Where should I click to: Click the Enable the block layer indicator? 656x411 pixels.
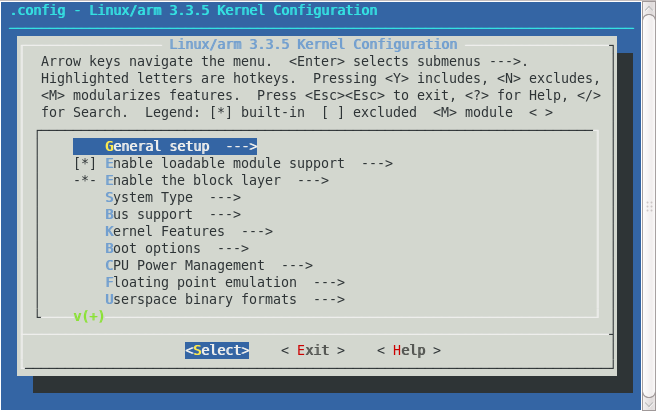(85, 180)
